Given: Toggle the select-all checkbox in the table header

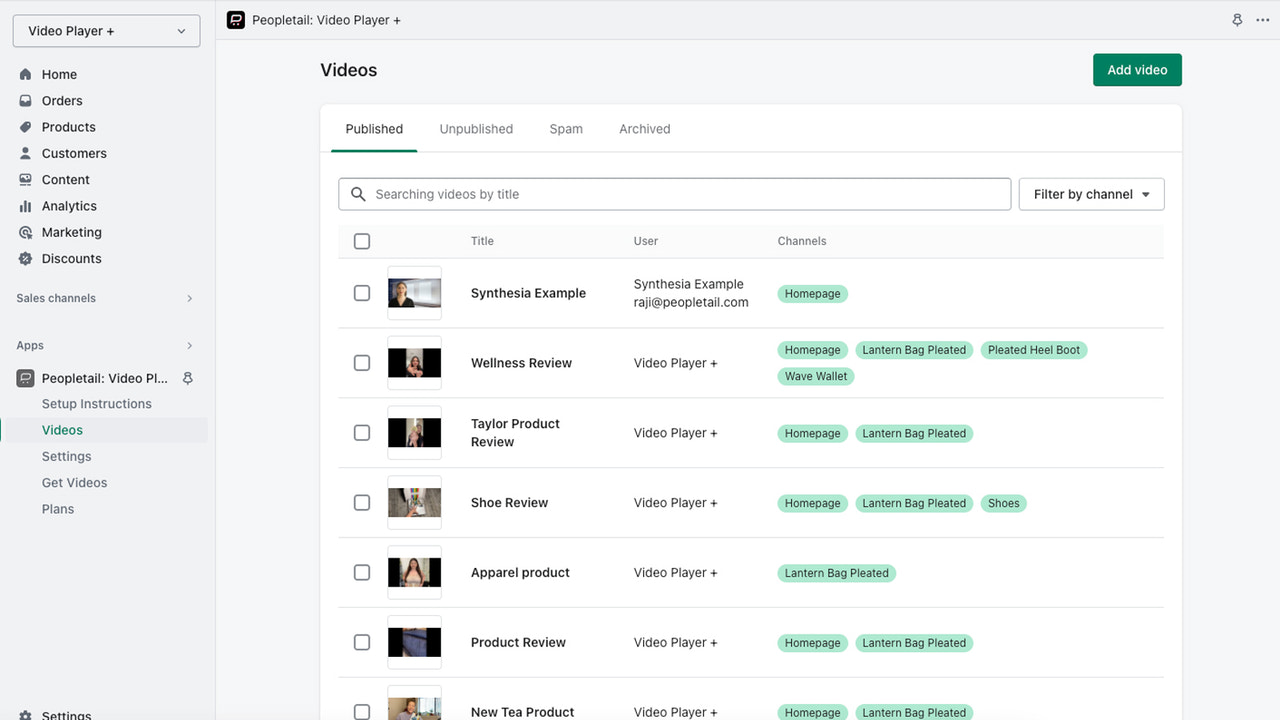Looking at the screenshot, I should 362,241.
